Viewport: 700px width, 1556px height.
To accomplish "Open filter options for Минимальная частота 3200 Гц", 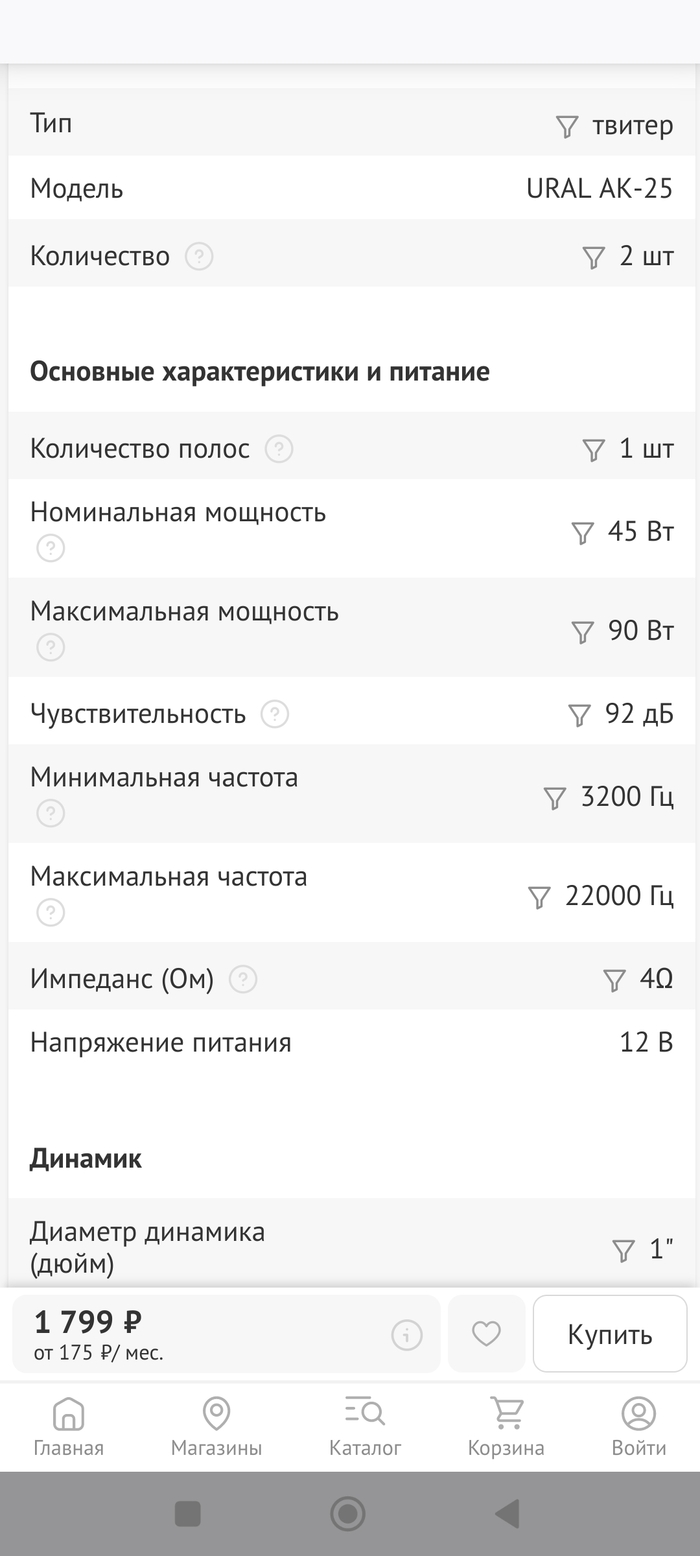I will click(x=553, y=796).
